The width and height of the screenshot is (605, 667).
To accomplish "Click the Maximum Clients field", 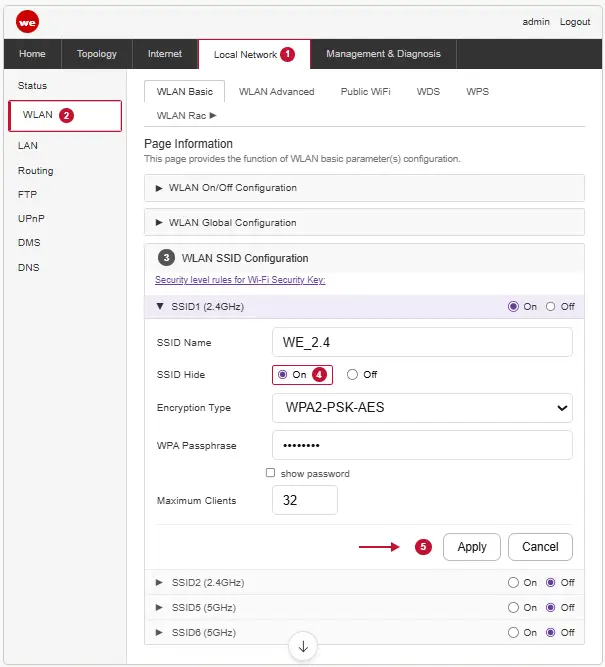I will click(305, 500).
